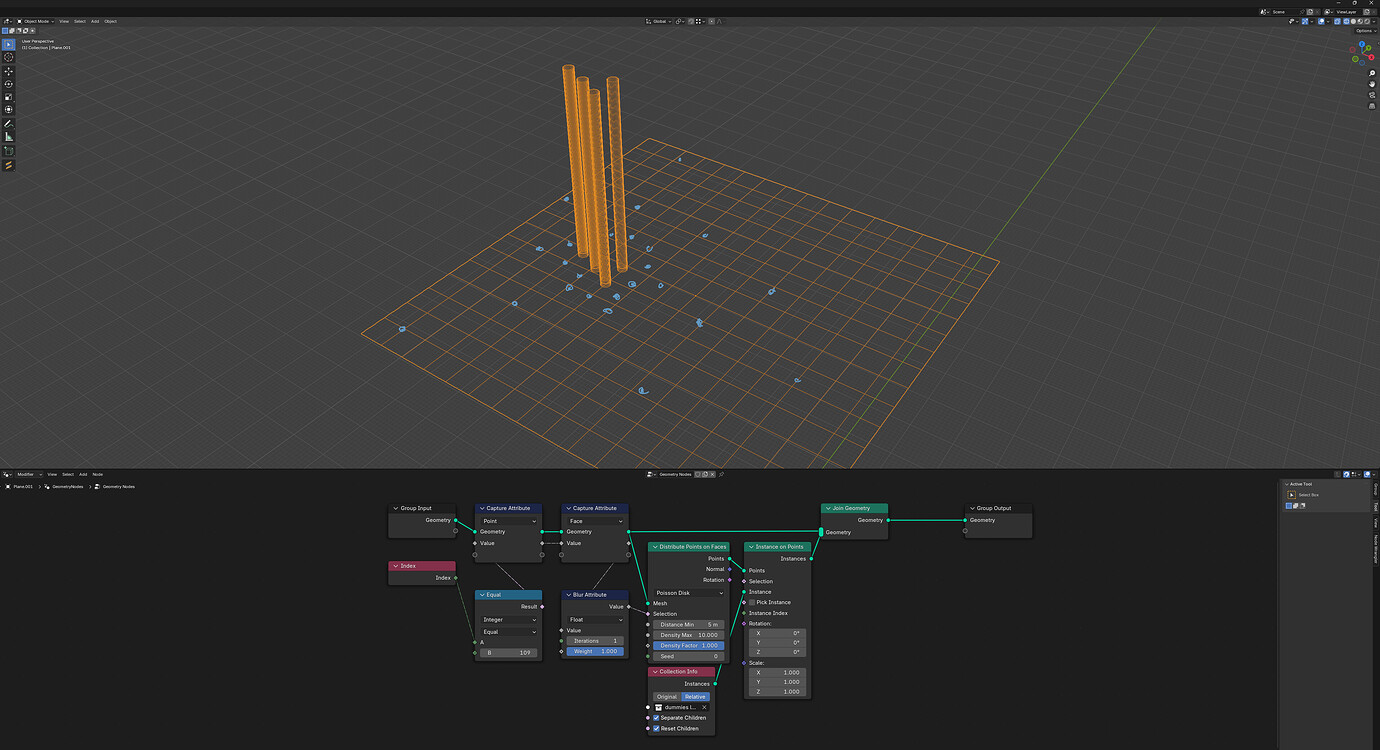This screenshot has width=1380, height=750.
Task: Switch to solid viewport shading sphere
Action: click(1353, 21)
